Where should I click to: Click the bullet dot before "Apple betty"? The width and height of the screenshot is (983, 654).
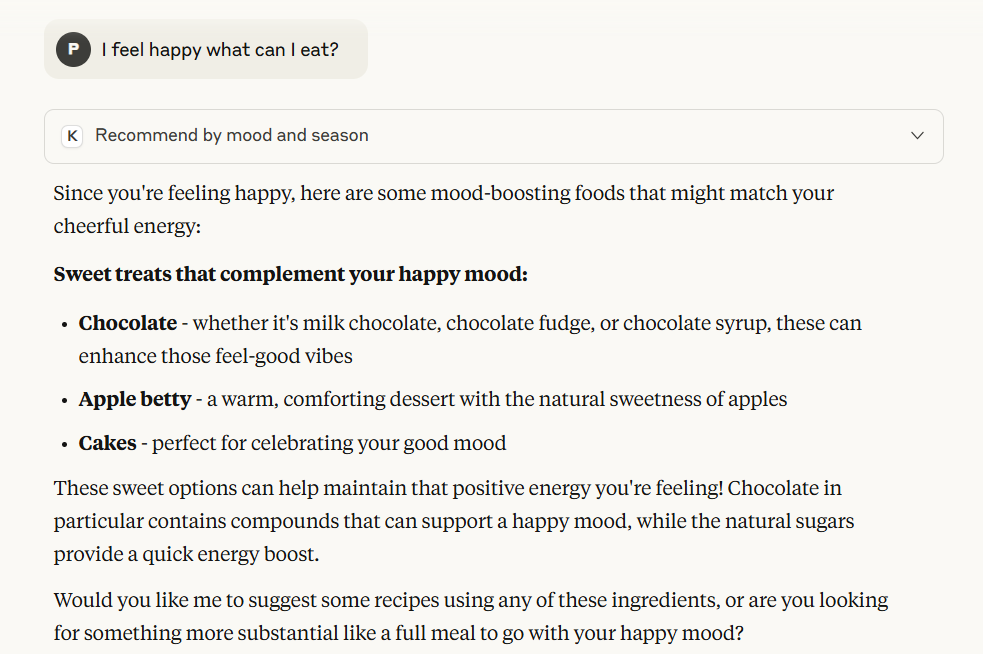pos(64,400)
